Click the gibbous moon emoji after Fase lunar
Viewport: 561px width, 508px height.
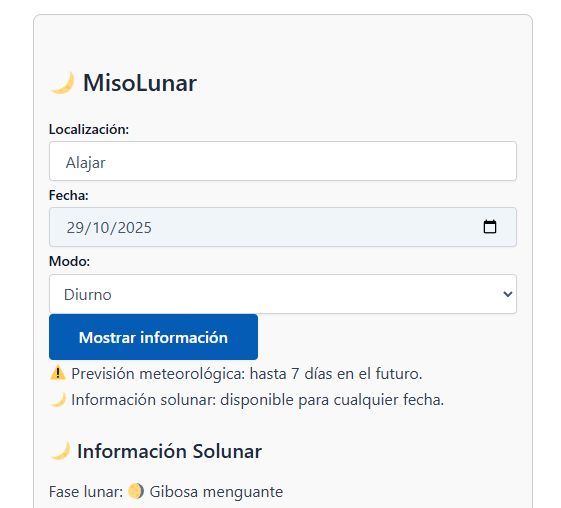point(136,491)
